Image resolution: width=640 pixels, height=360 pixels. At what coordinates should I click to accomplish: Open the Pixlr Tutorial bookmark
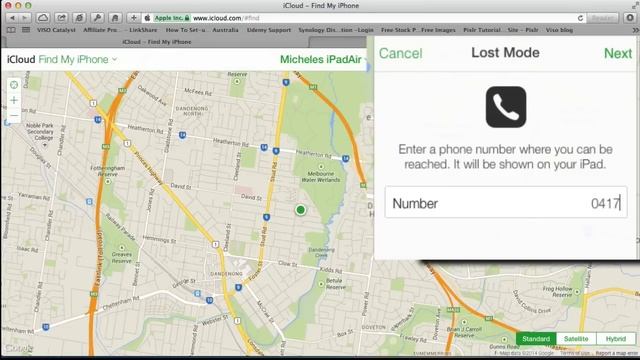click(482, 30)
